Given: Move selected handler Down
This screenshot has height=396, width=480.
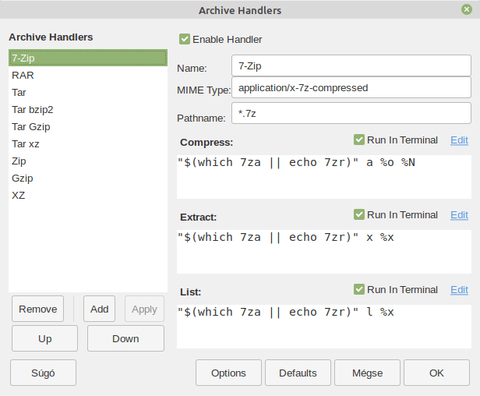Looking at the screenshot, I should pyautogui.click(x=126, y=339).
